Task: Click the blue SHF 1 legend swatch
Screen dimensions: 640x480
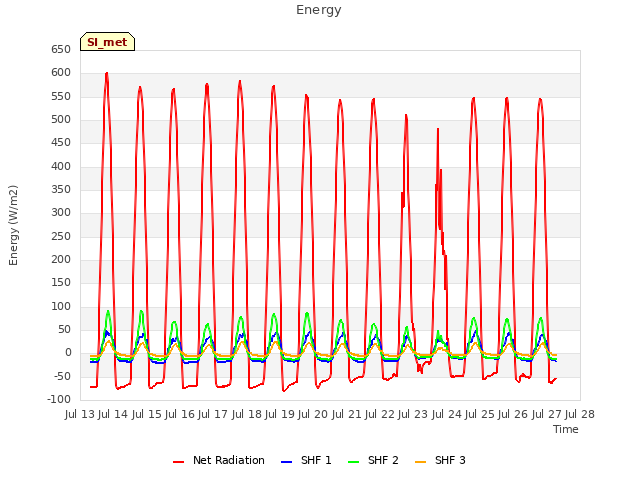Action: point(287,462)
